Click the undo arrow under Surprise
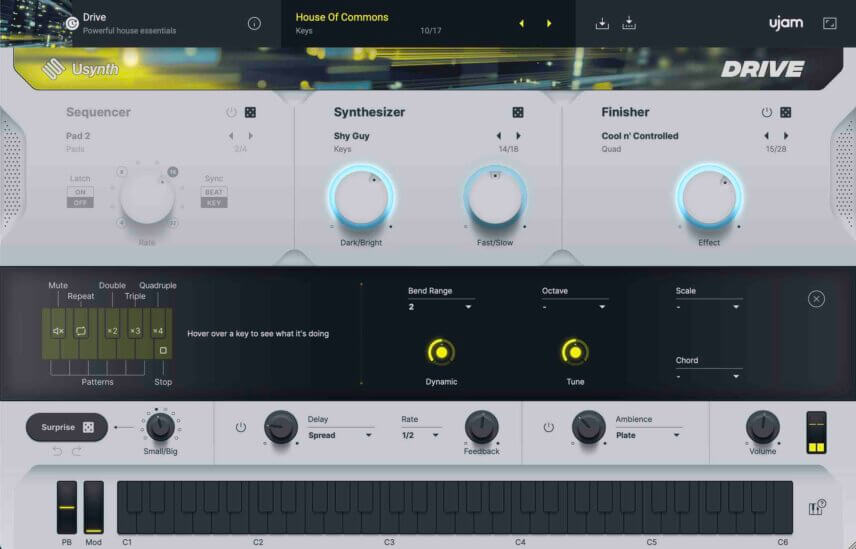Image resolution: width=856 pixels, height=549 pixels. point(57,451)
